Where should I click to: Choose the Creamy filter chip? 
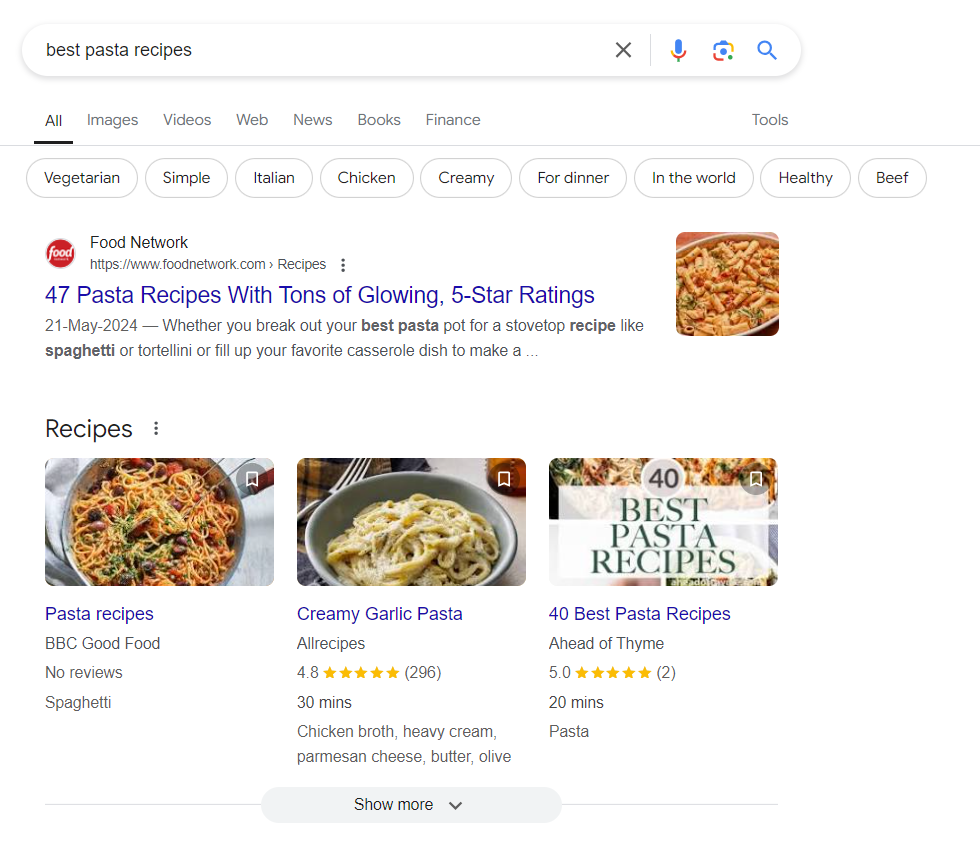(x=466, y=178)
